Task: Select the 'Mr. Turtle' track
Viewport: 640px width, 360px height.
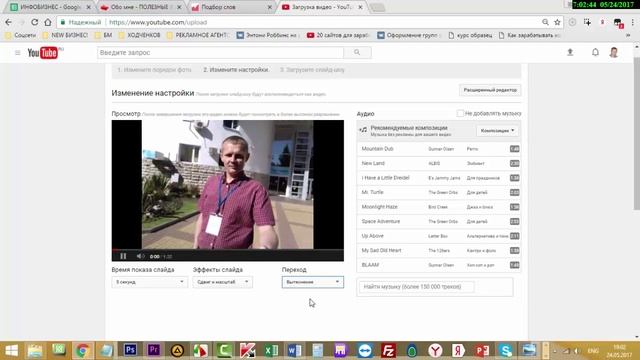Action: (439, 192)
